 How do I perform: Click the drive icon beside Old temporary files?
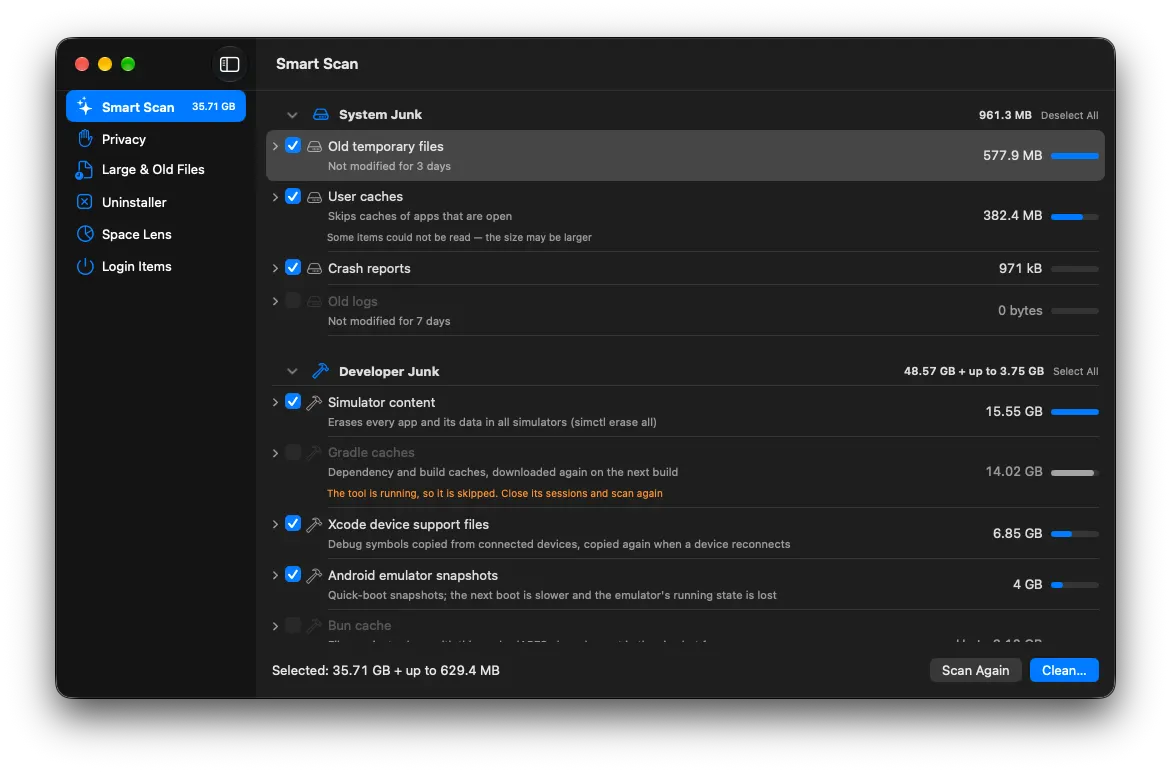click(314, 146)
